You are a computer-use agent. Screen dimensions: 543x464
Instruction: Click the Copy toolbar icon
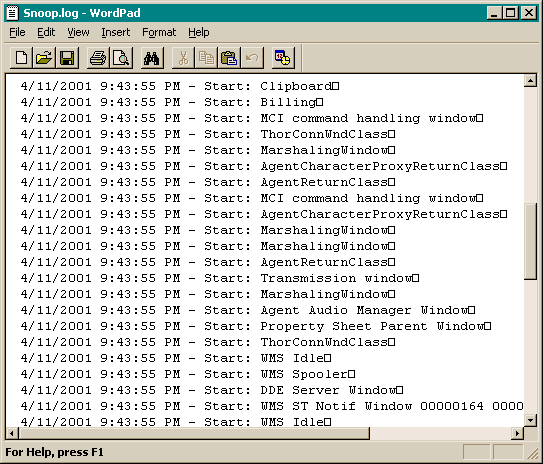coord(206,58)
